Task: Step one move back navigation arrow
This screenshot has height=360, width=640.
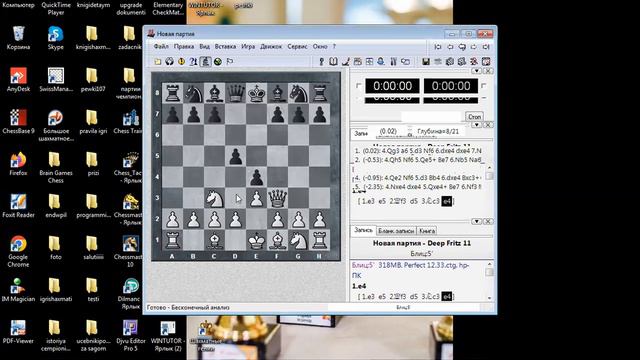Action: 450,47
